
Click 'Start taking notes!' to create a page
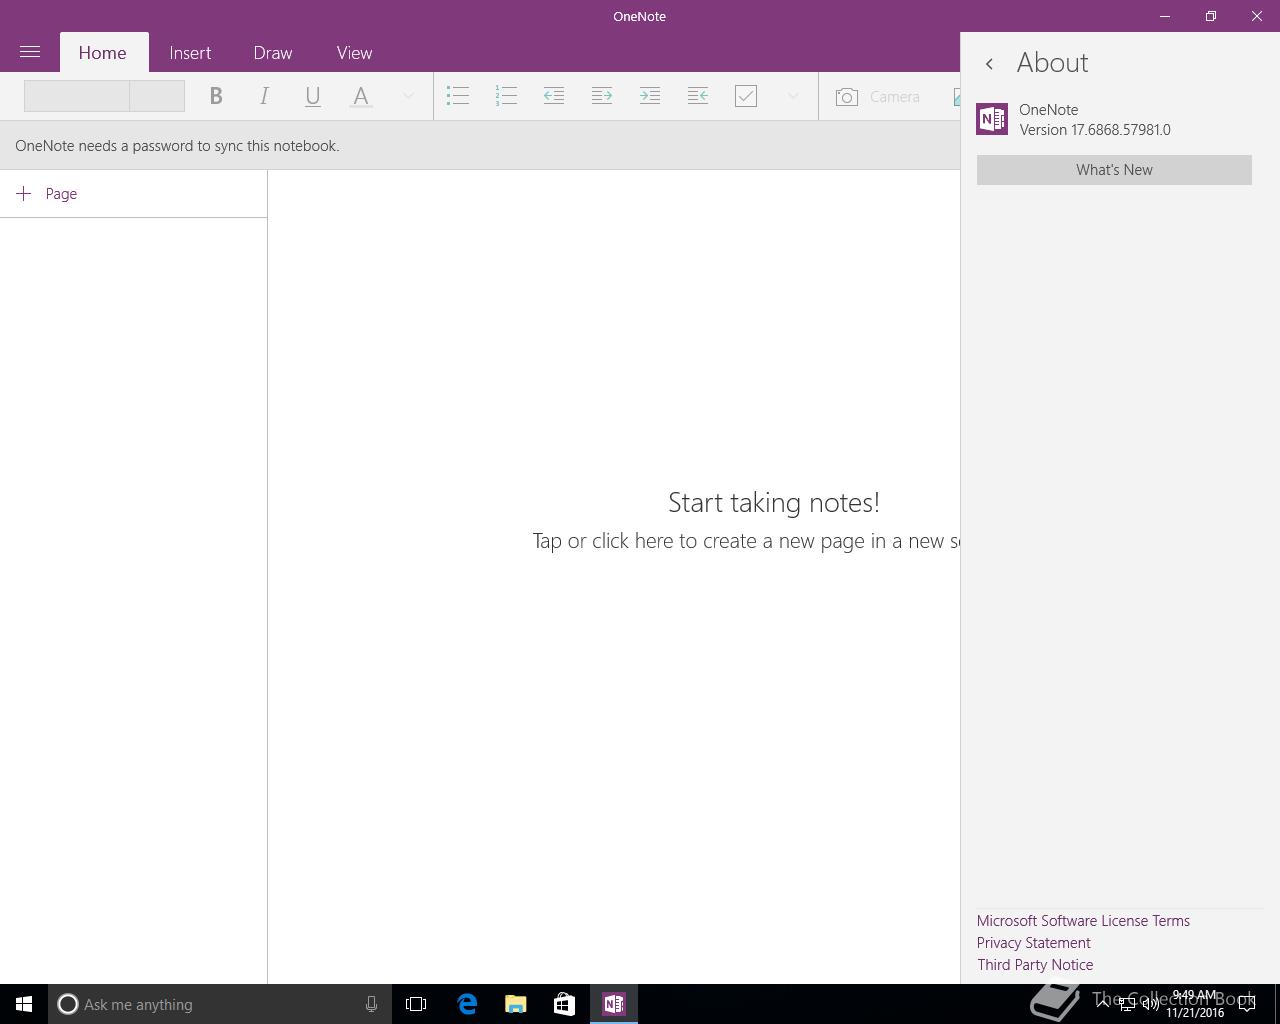coord(774,502)
